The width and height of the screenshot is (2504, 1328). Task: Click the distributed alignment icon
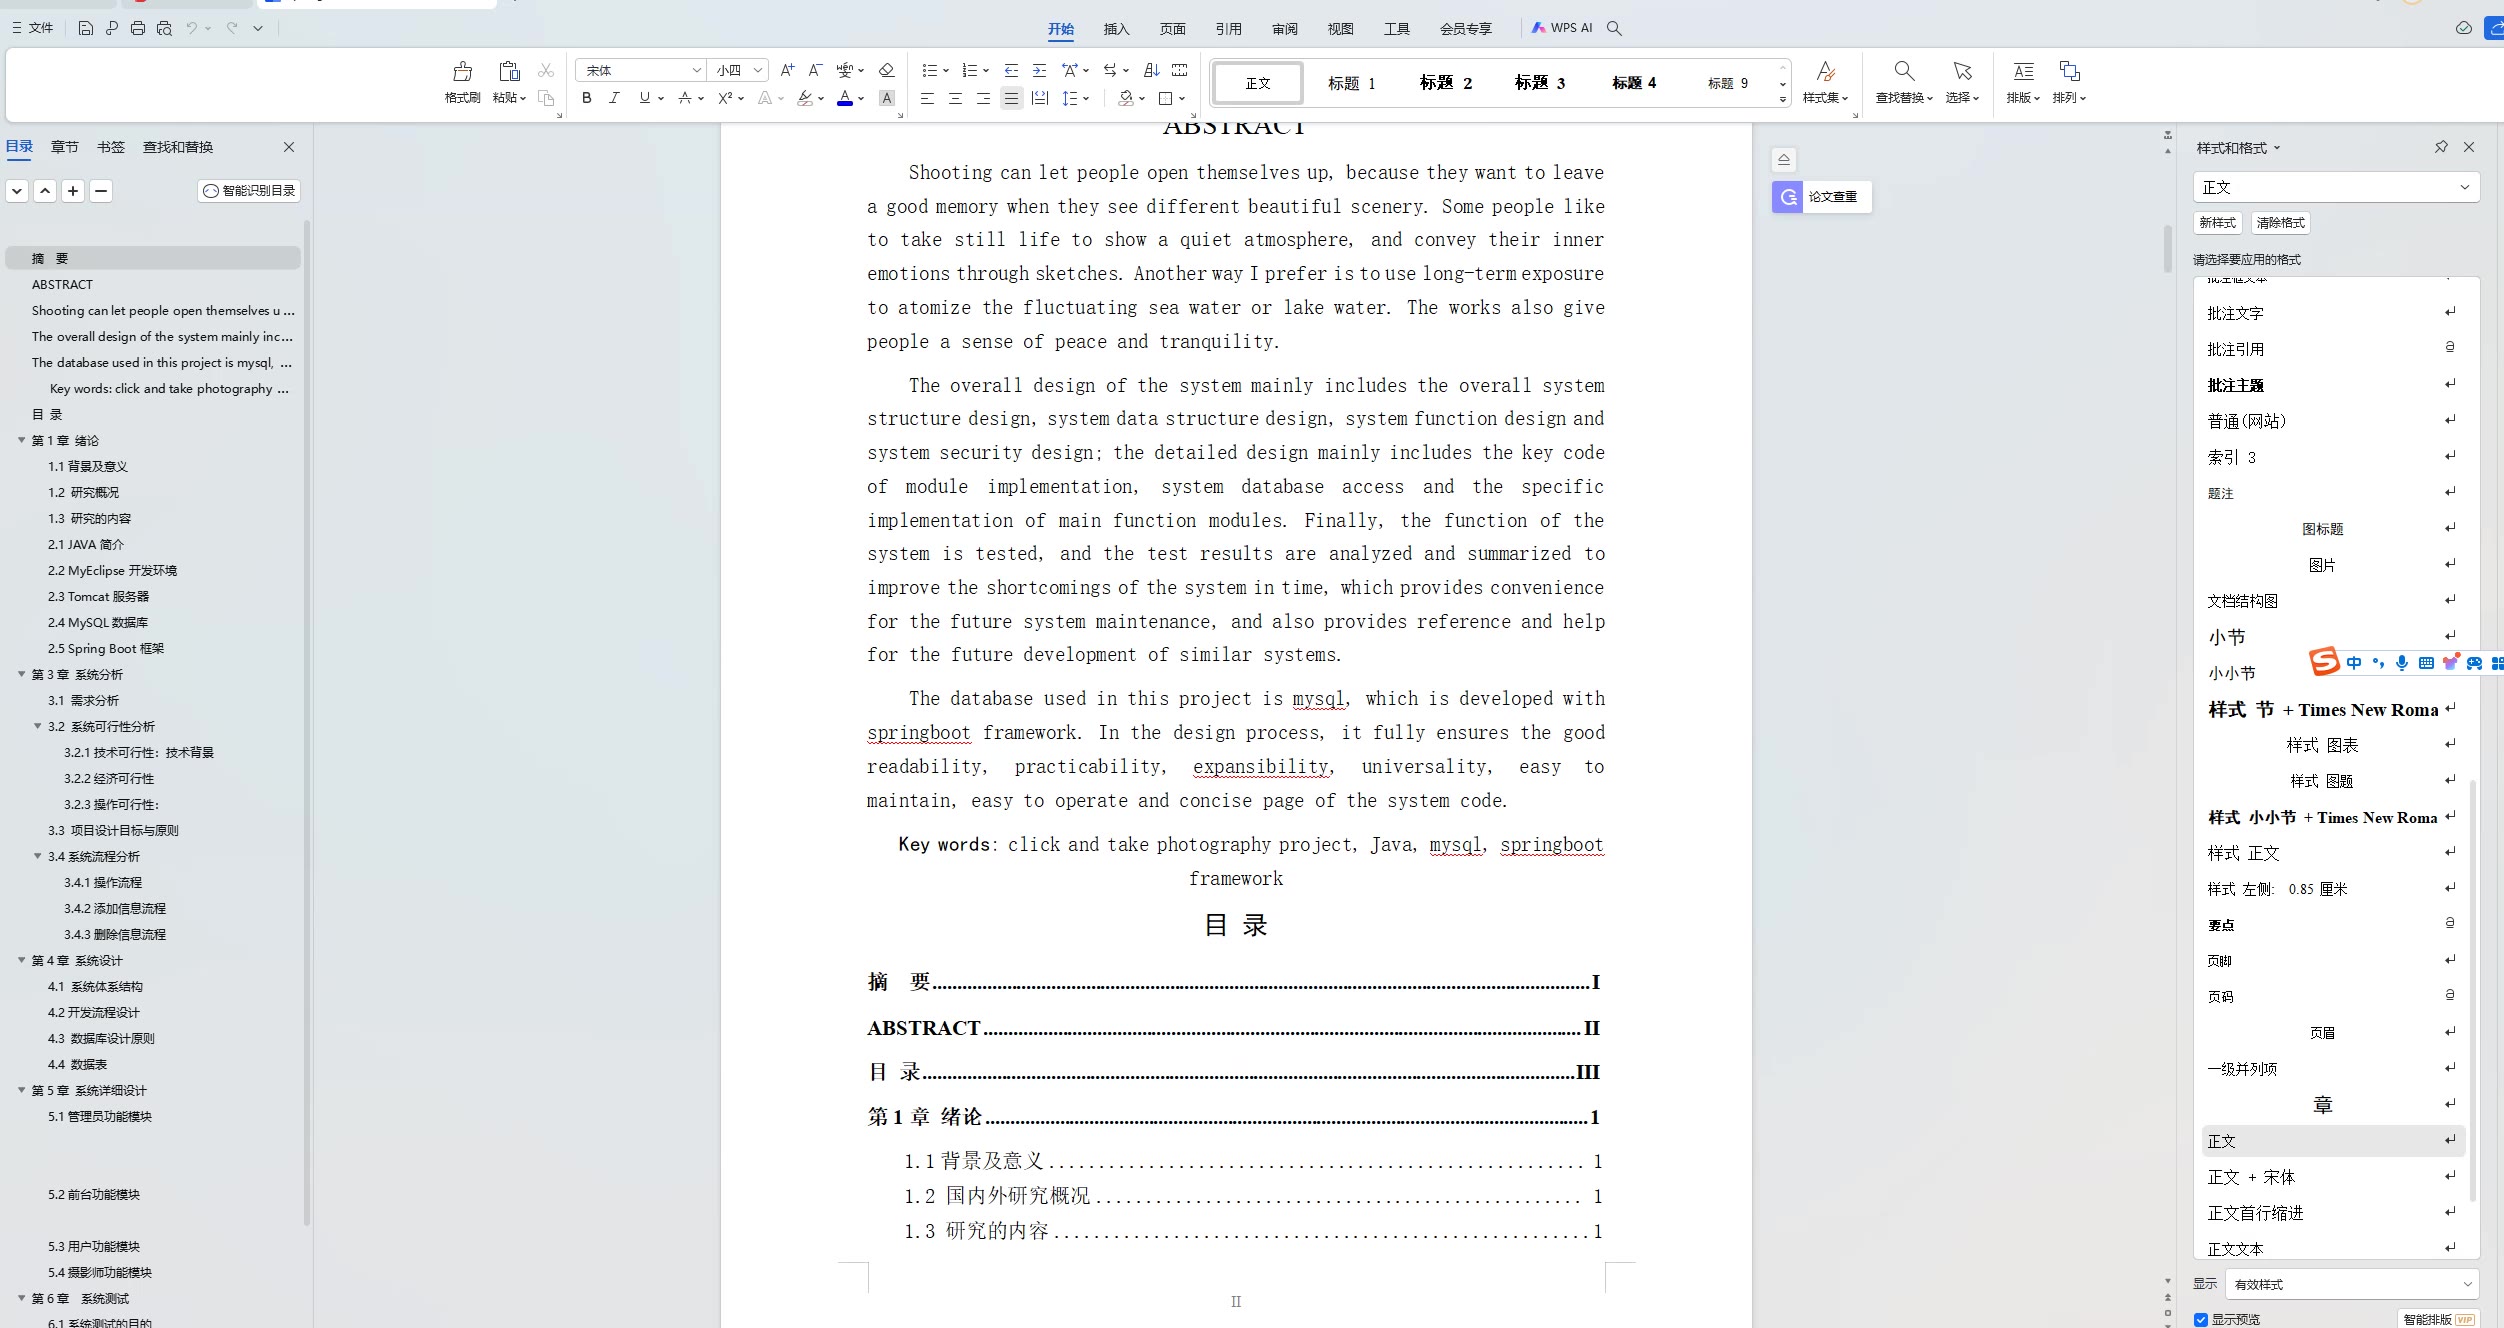1040,98
